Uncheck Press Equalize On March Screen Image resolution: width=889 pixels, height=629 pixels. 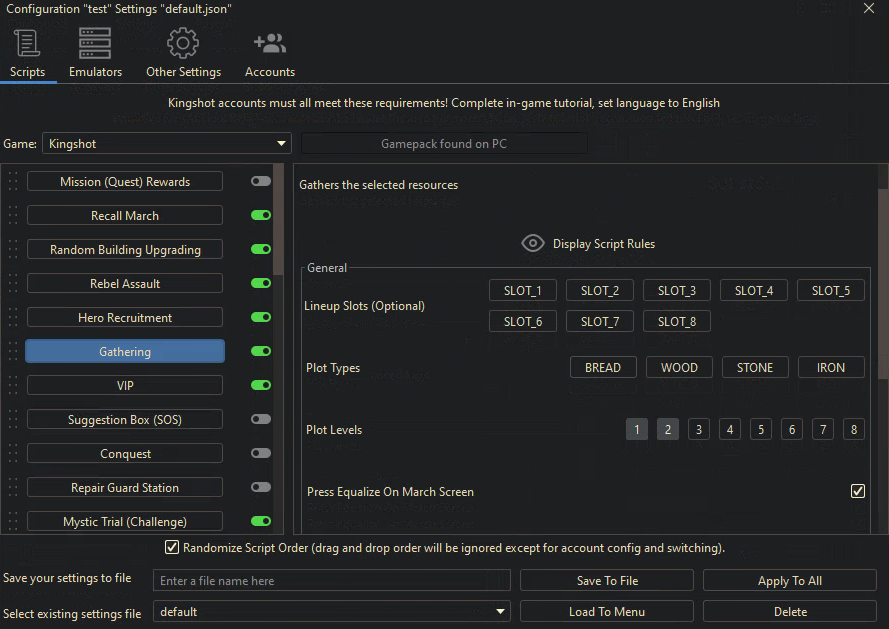[x=857, y=491]
